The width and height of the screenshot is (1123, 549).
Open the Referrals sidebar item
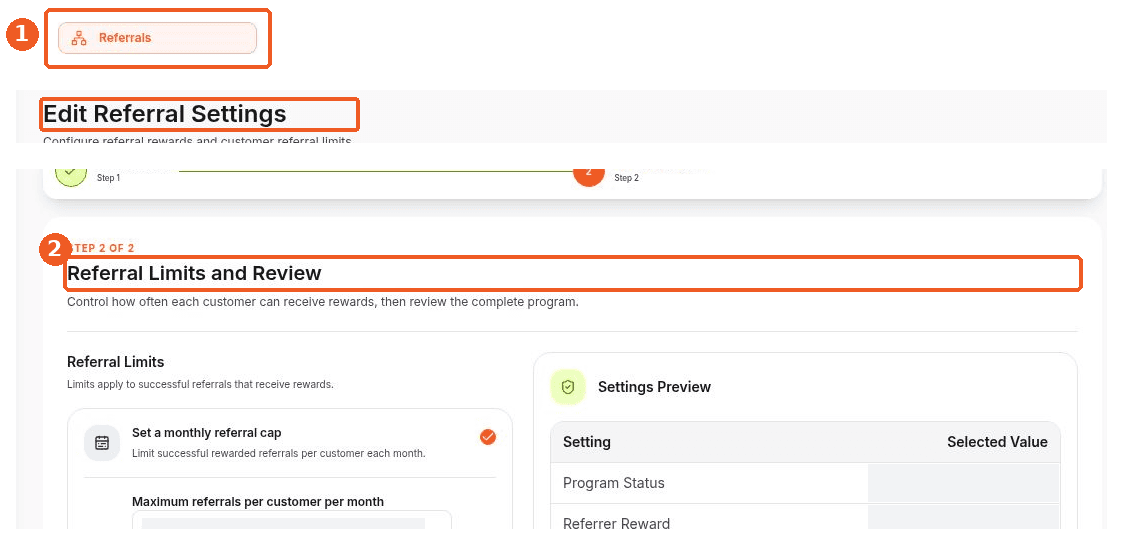tap(157, 38)
